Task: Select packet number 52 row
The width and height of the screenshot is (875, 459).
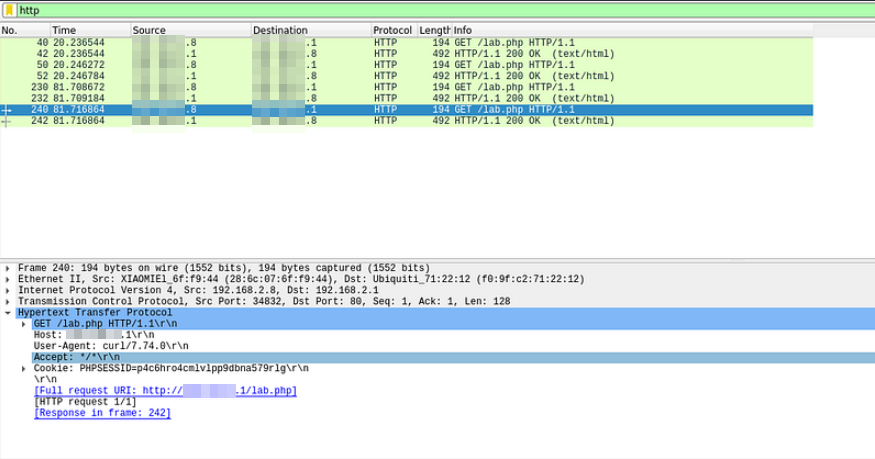Action: 406,76
